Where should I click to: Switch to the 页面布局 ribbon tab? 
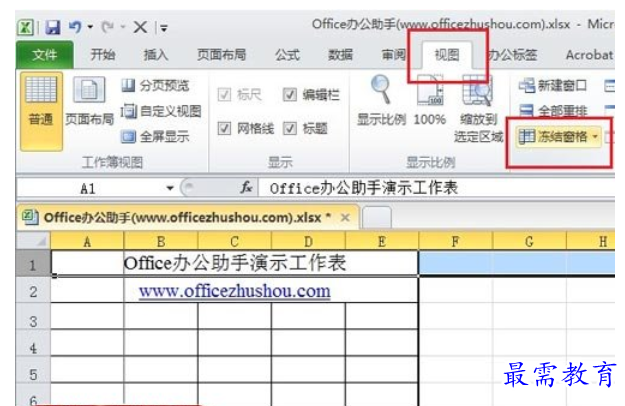pos(222,55)
